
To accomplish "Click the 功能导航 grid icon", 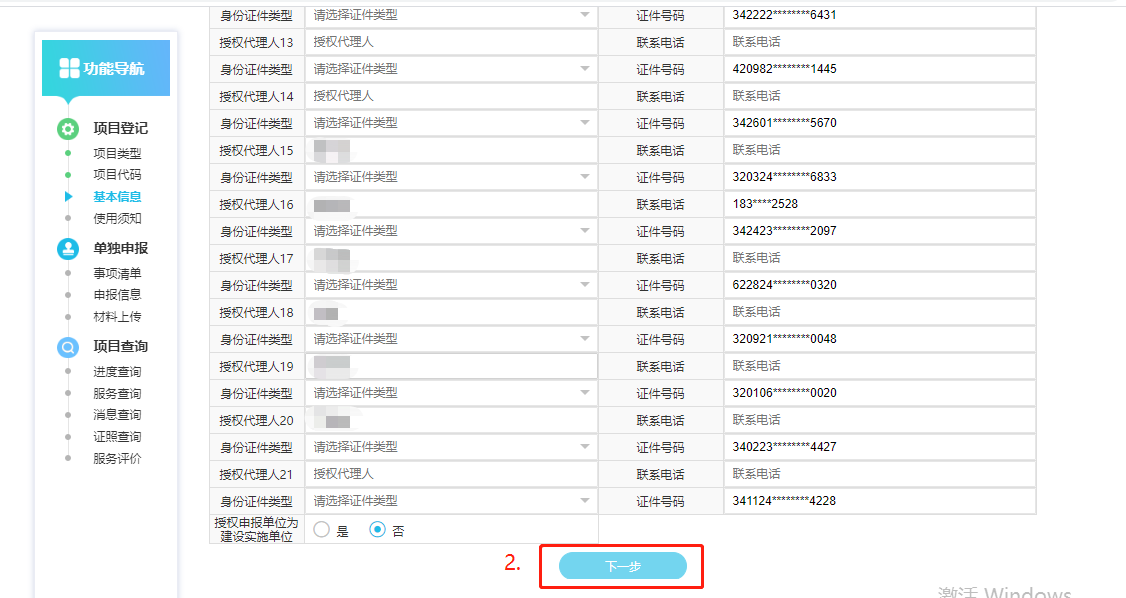I will 69,68.
